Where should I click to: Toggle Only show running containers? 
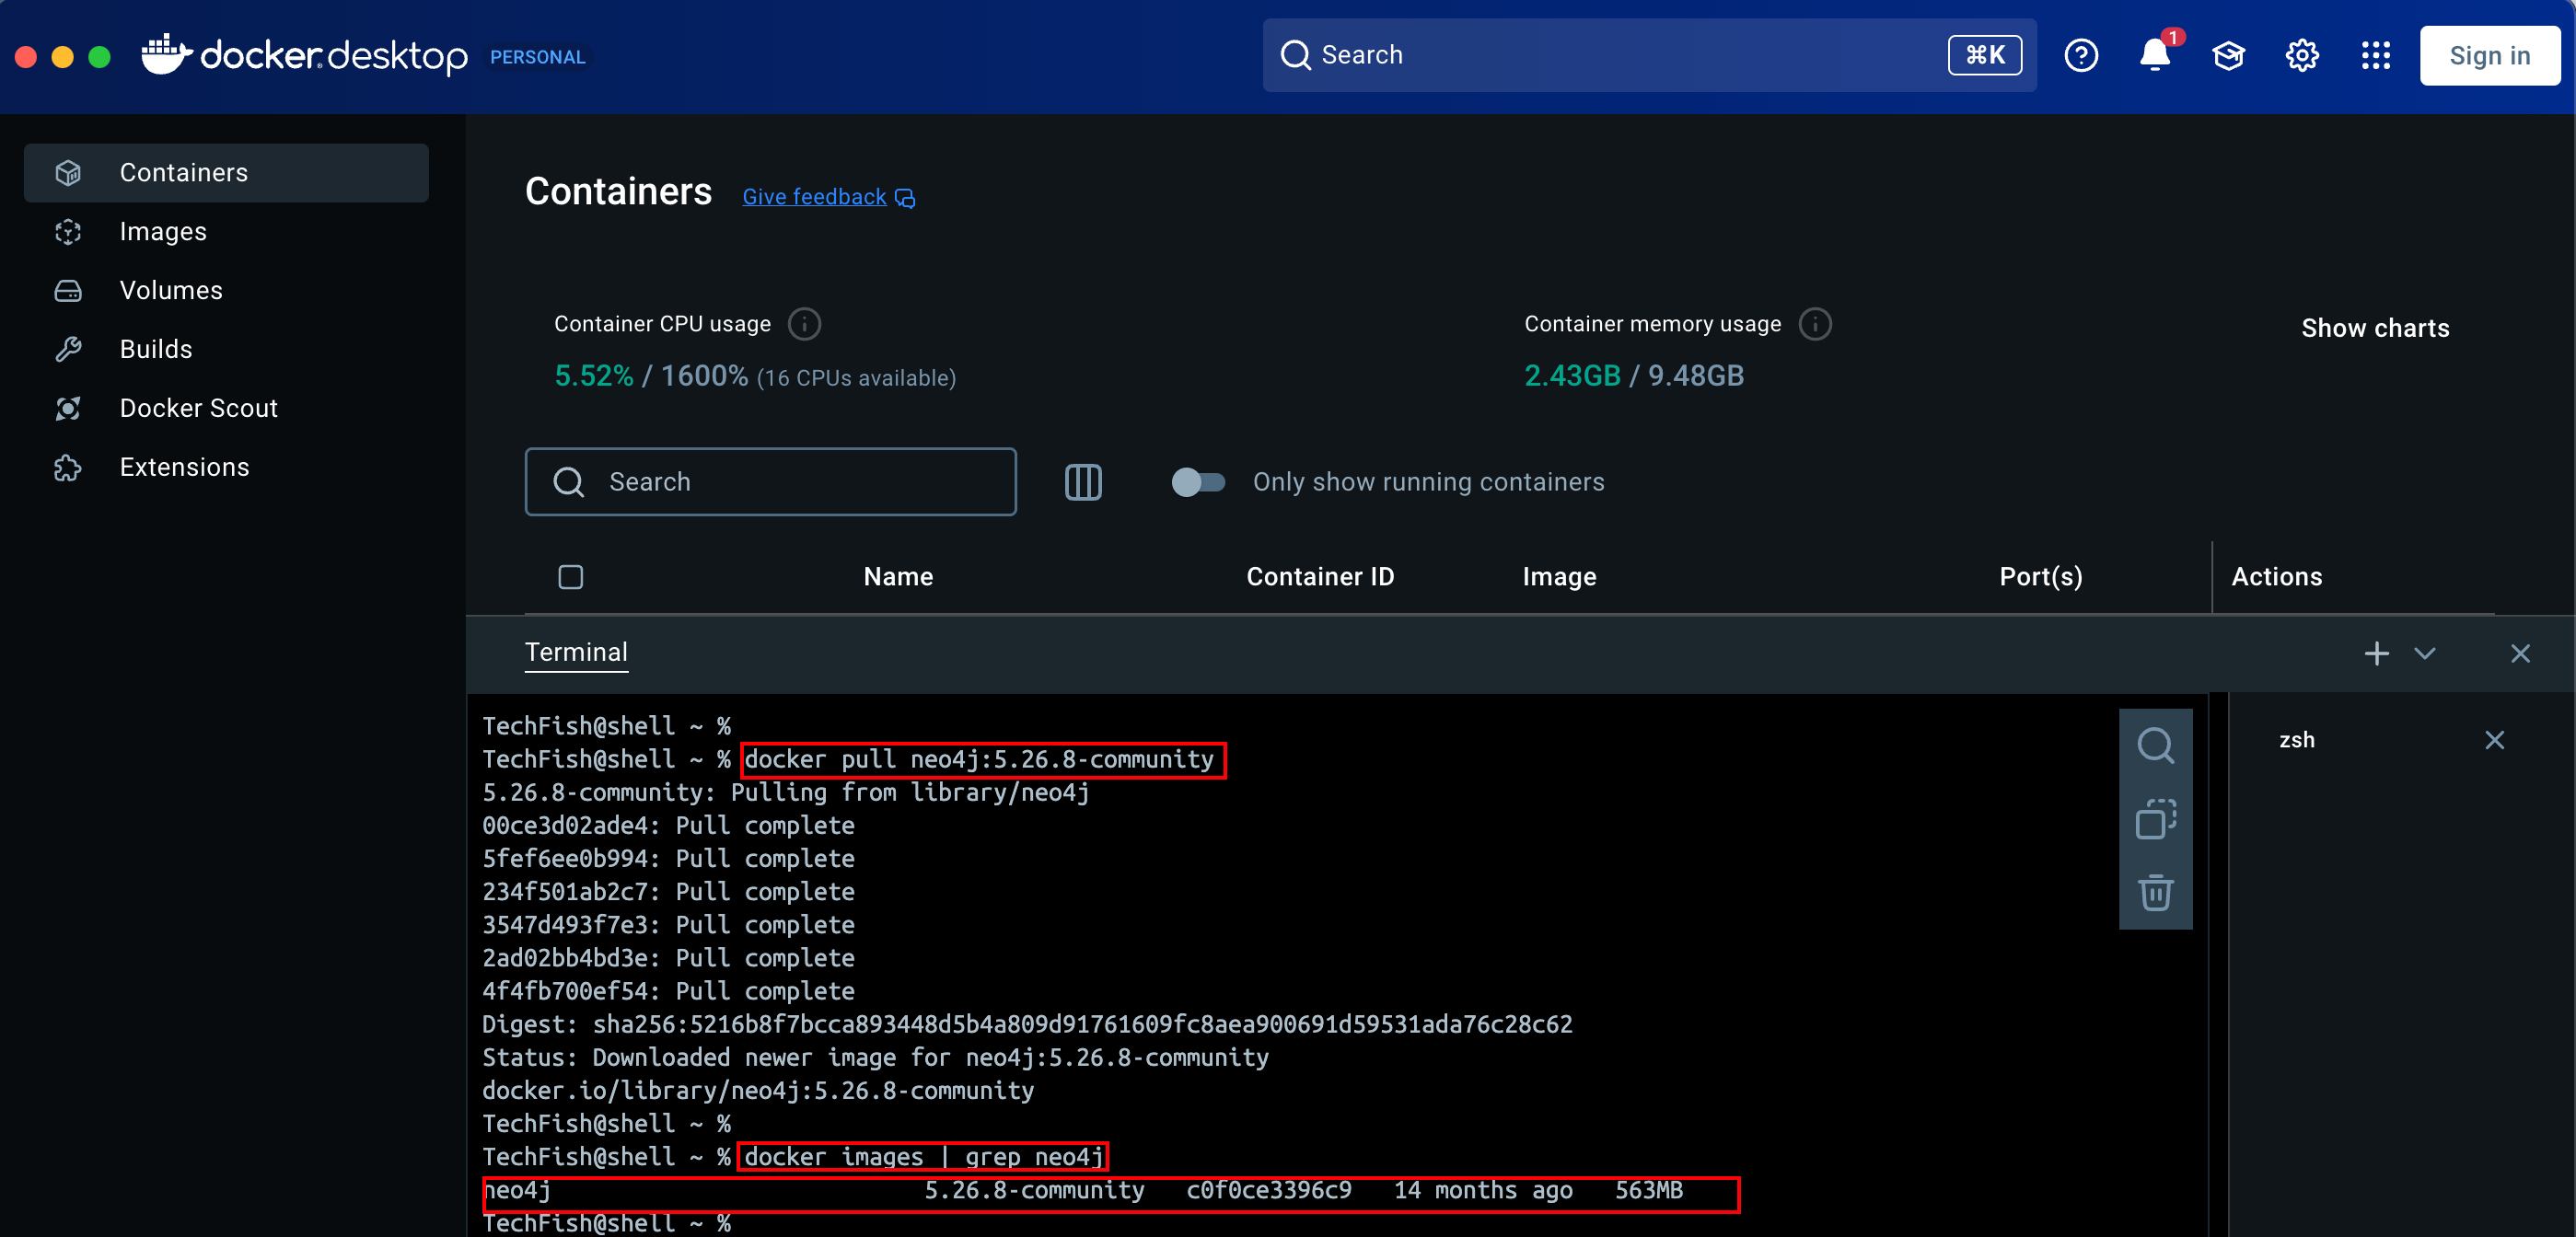pyautogui.click(x=1198, y=482)
